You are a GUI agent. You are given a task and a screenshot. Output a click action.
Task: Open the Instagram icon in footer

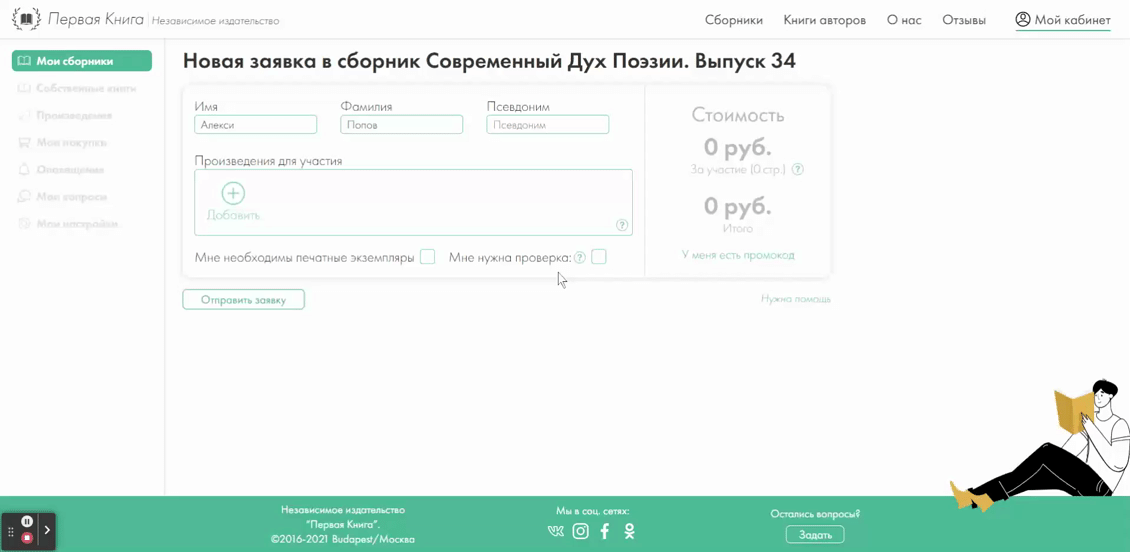[x=580, y=532]
